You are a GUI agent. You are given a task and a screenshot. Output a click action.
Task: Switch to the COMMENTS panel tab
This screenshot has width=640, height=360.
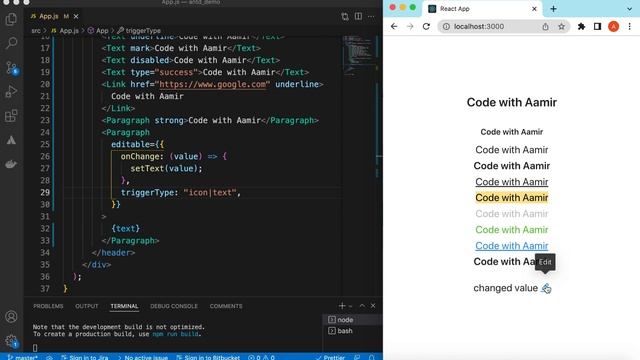(x=226, y=306)
